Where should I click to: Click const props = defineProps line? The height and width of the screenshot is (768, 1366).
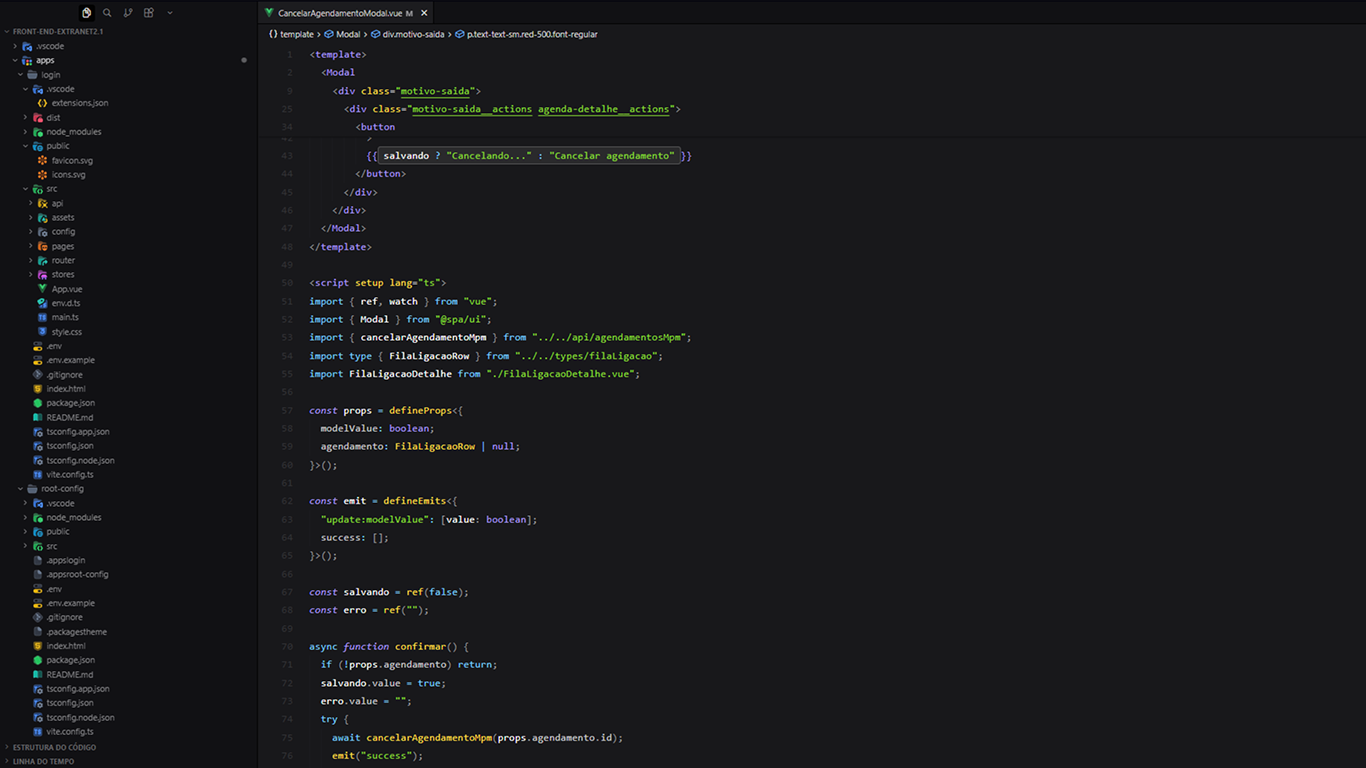(386, 410)
